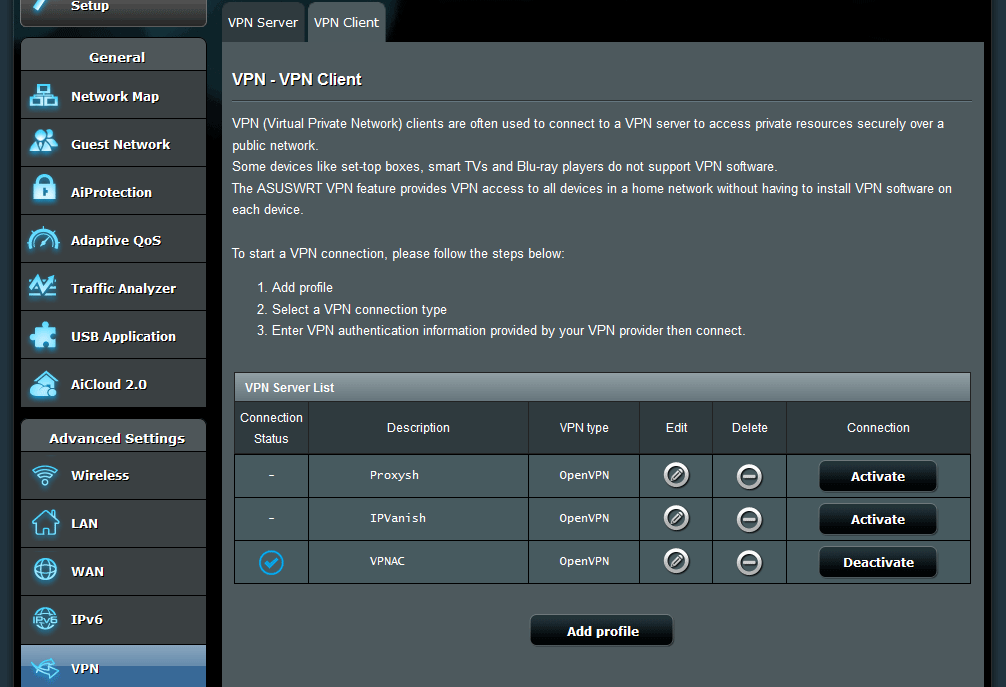Click the Connection Status column header
Image resolution: width=1006 pixels, height=687 pixels.
tap(271, 428)
